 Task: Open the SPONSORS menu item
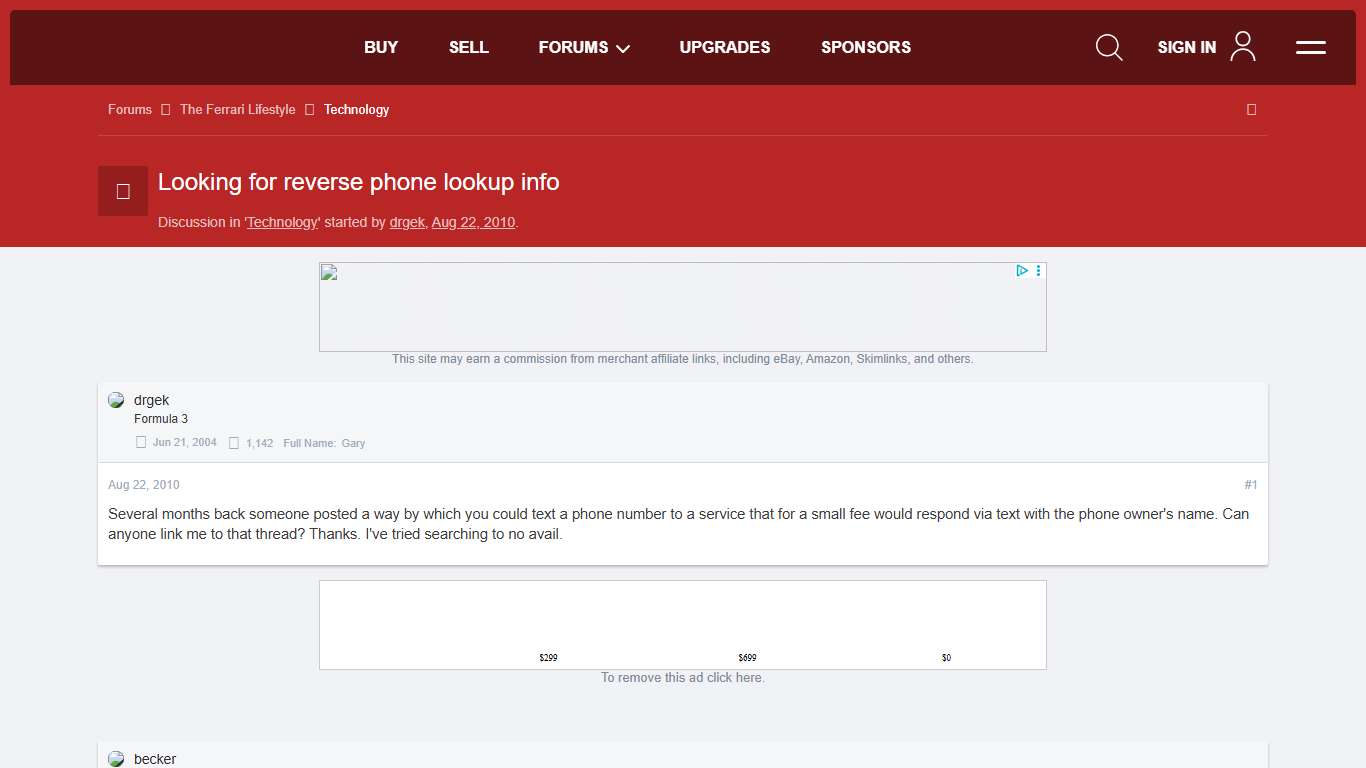point(866,47)
